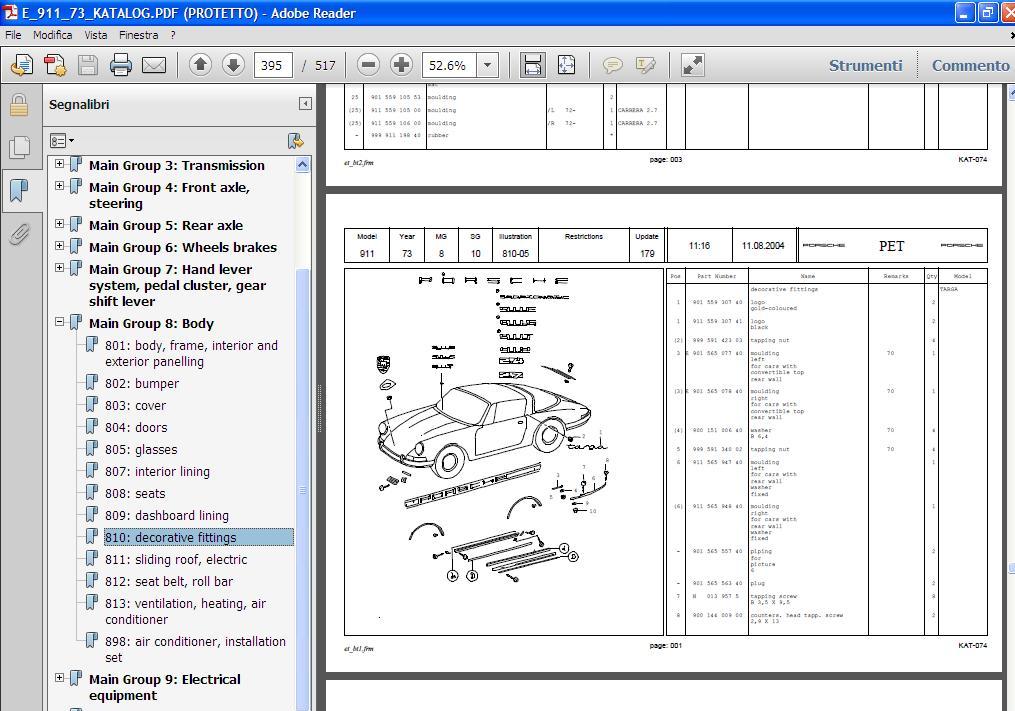Zoom in with the plus button
The image size is (1015, 711).
[402, 65]
